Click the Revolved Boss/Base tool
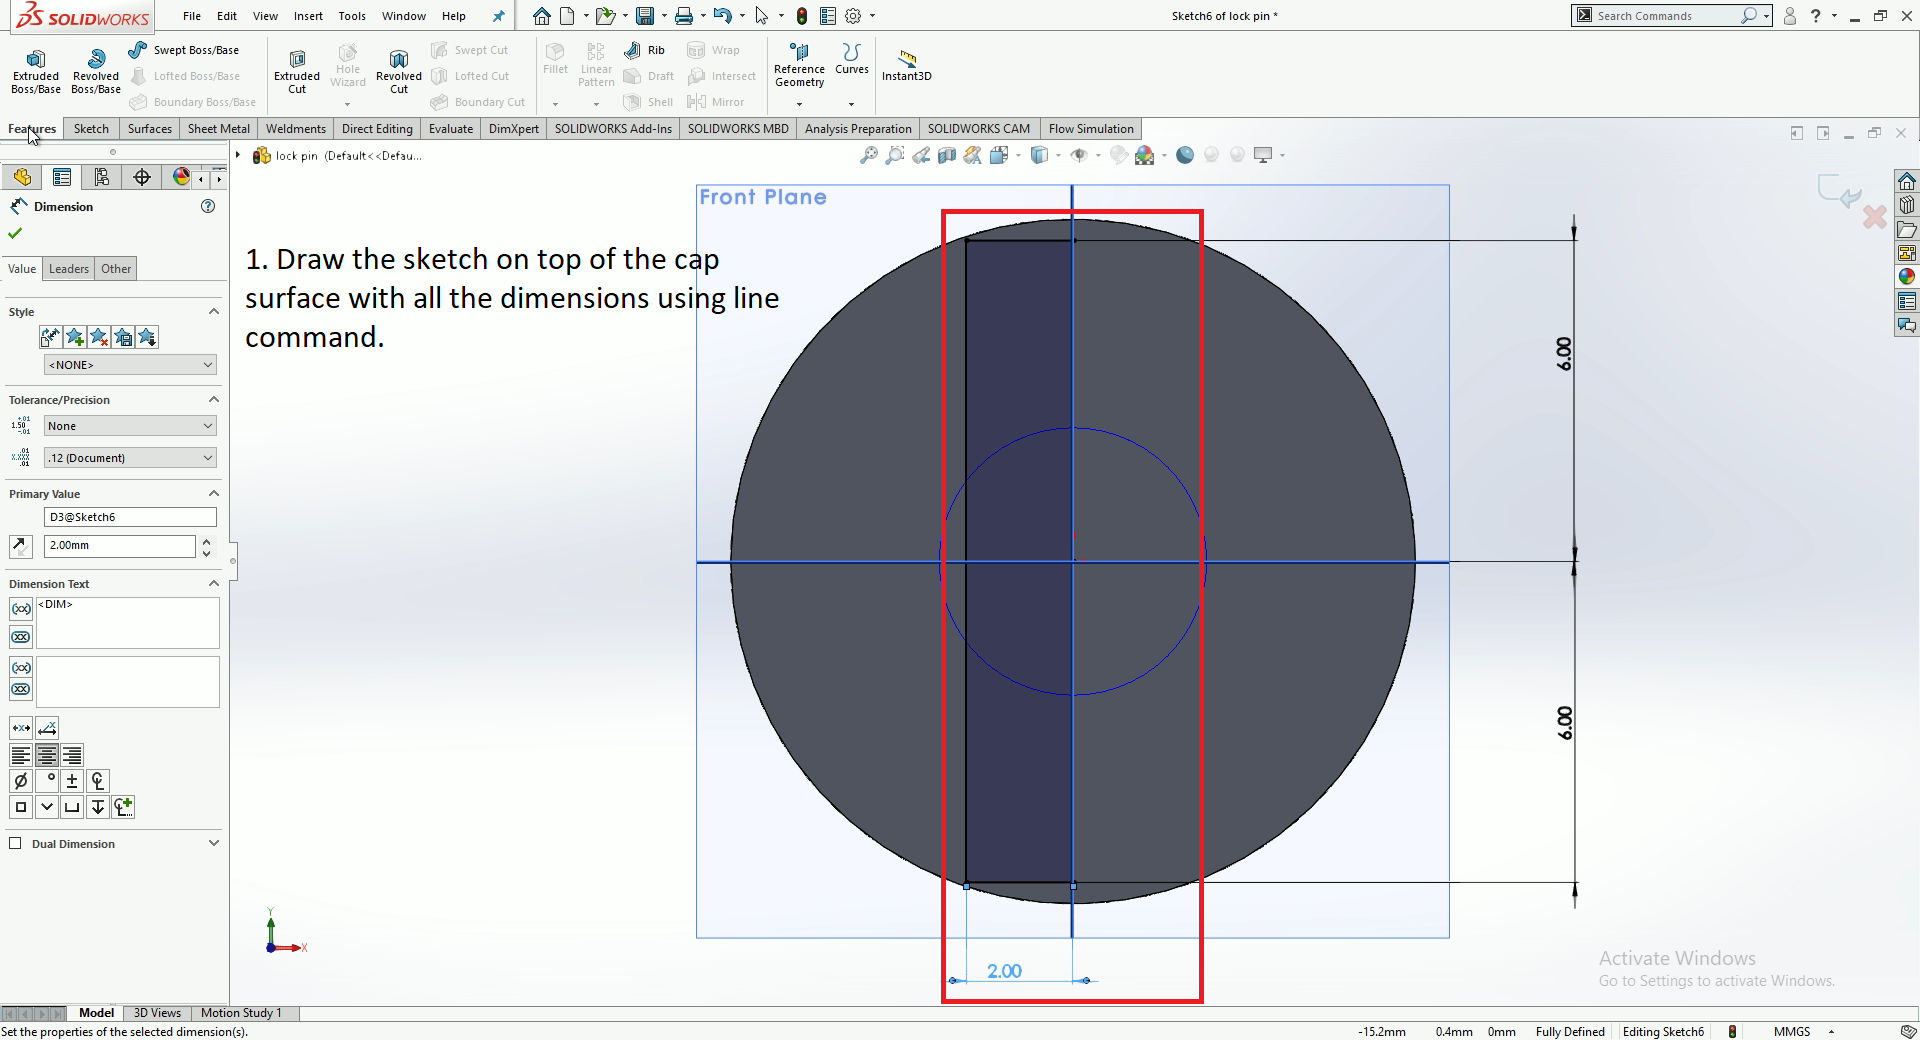The height and width of the screenshot is (1040, 1920). click(96, 71)
